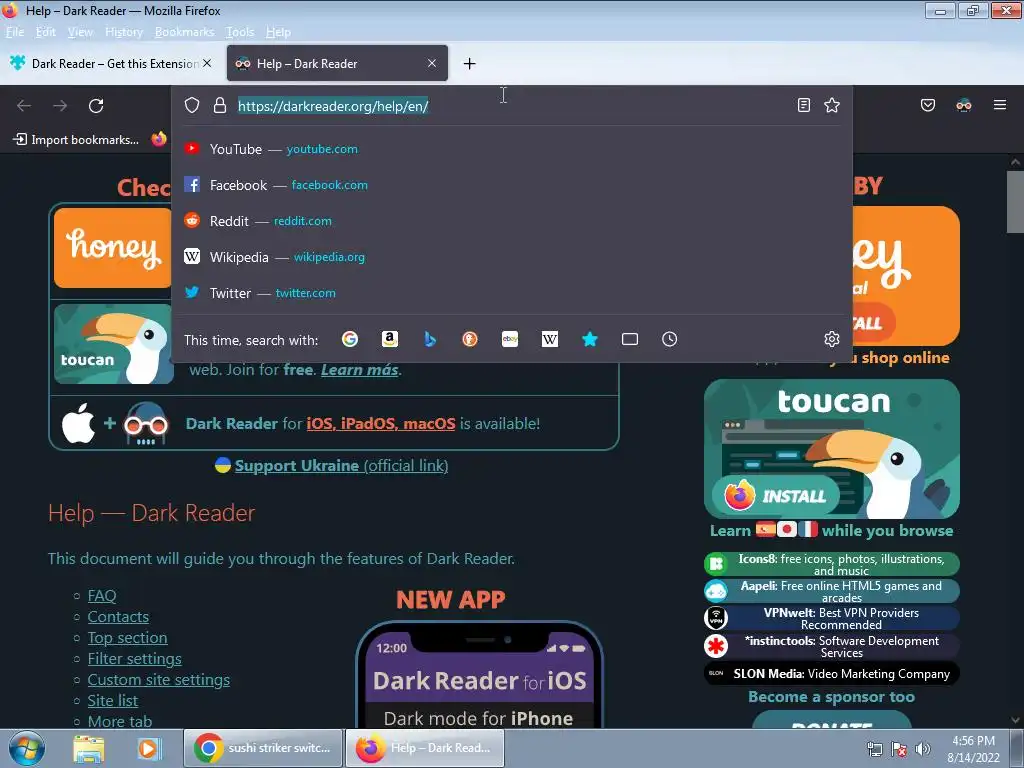Open the More tab link
This screenshot has height=768, width=1024.
pyautogui.click(x=120, y=721)
